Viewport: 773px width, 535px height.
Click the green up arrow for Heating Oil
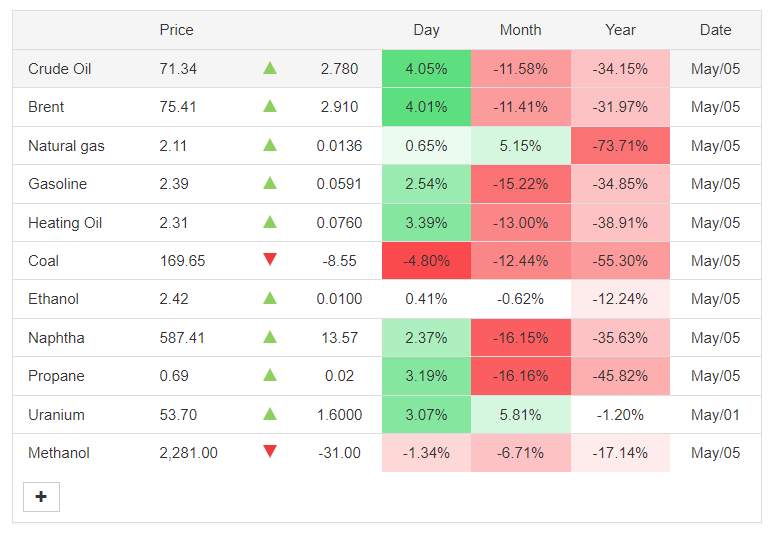click(270, 222)
